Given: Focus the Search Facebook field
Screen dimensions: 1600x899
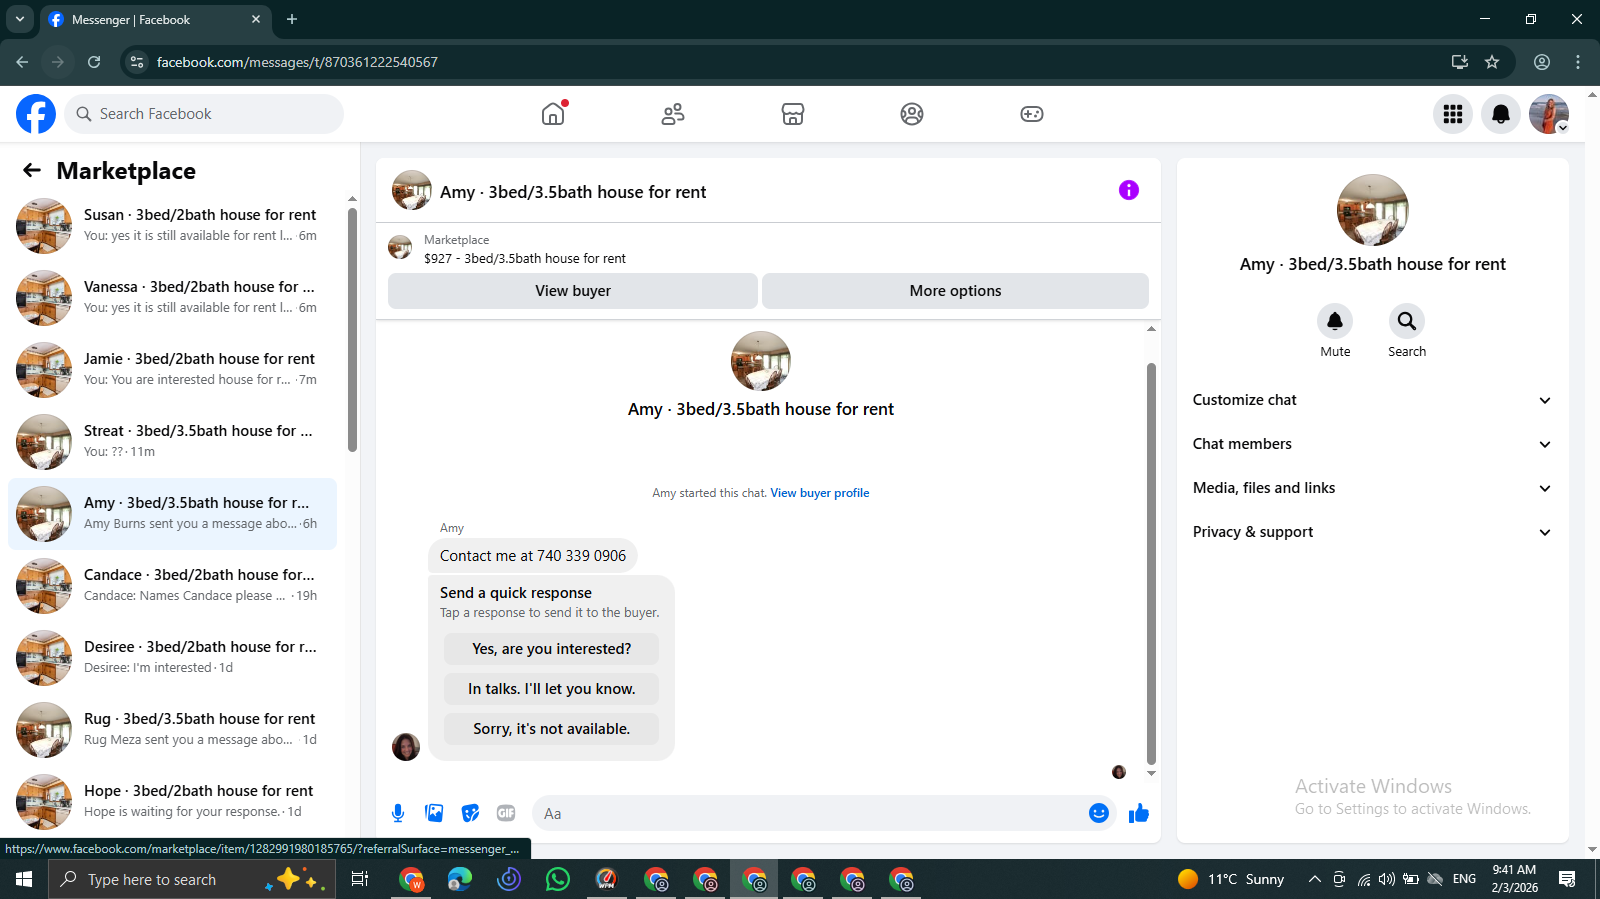Looking at the screenshot, I should (204, 114).
